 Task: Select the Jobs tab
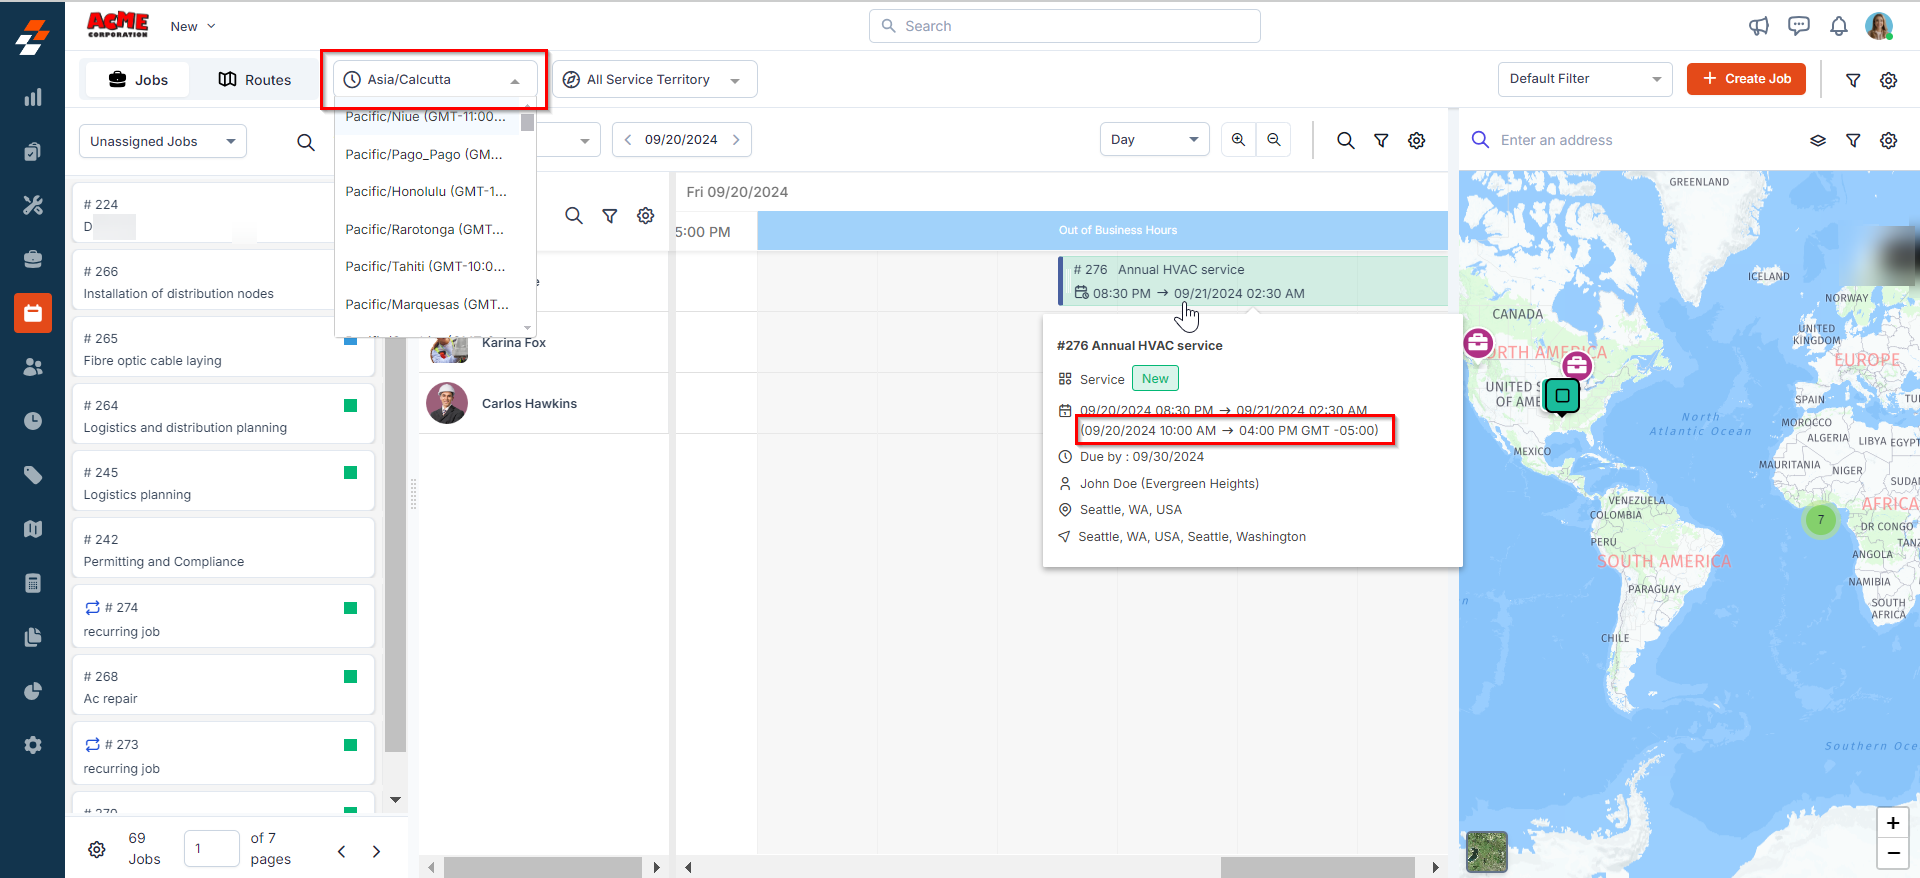coord(138,80)
